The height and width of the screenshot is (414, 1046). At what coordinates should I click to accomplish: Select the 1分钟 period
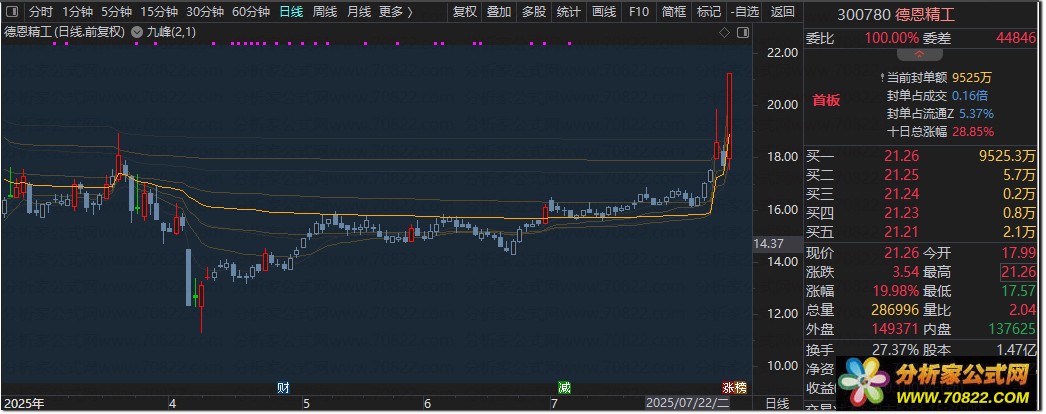pos(77,11)
